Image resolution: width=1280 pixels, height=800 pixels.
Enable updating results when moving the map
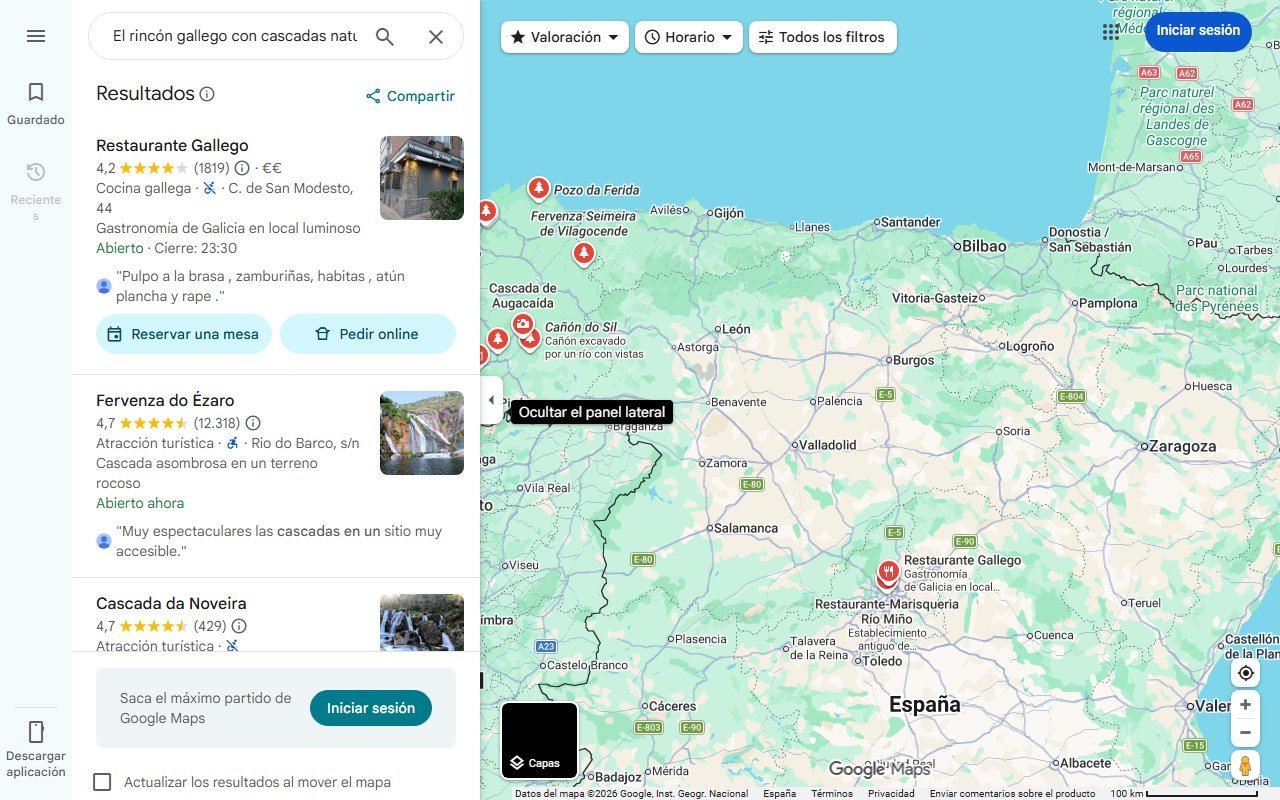(102, 782)
